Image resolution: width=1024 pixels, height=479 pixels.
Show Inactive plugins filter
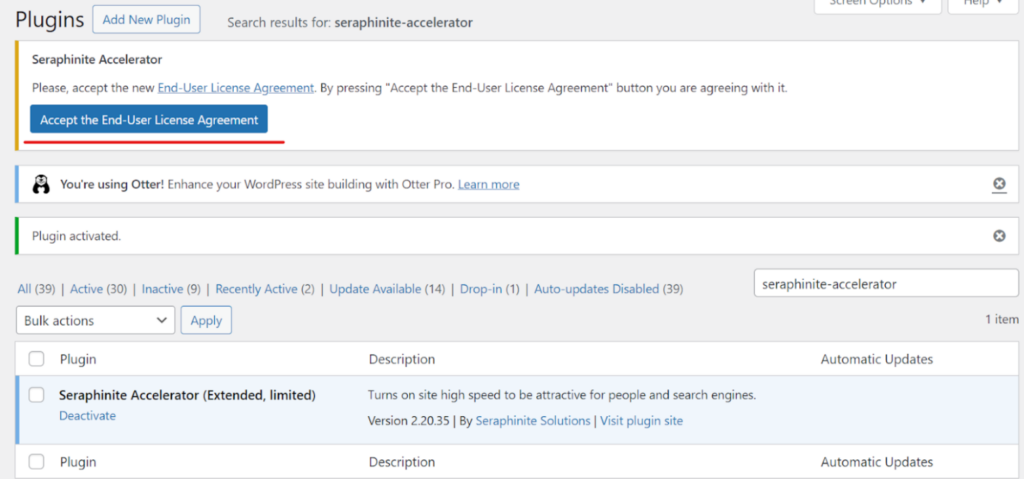tap(163, 289)
